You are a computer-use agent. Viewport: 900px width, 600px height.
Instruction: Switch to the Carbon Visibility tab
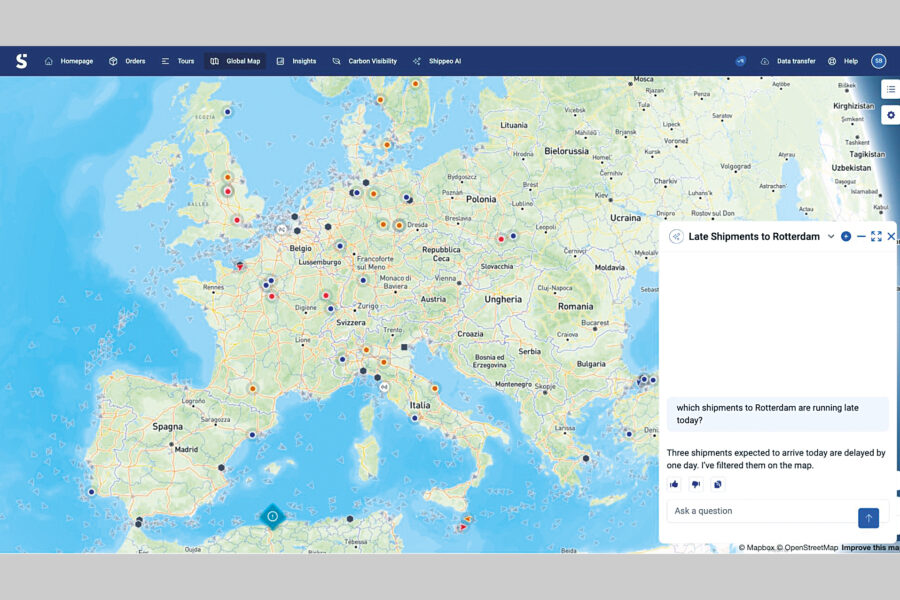coord(365,61)
